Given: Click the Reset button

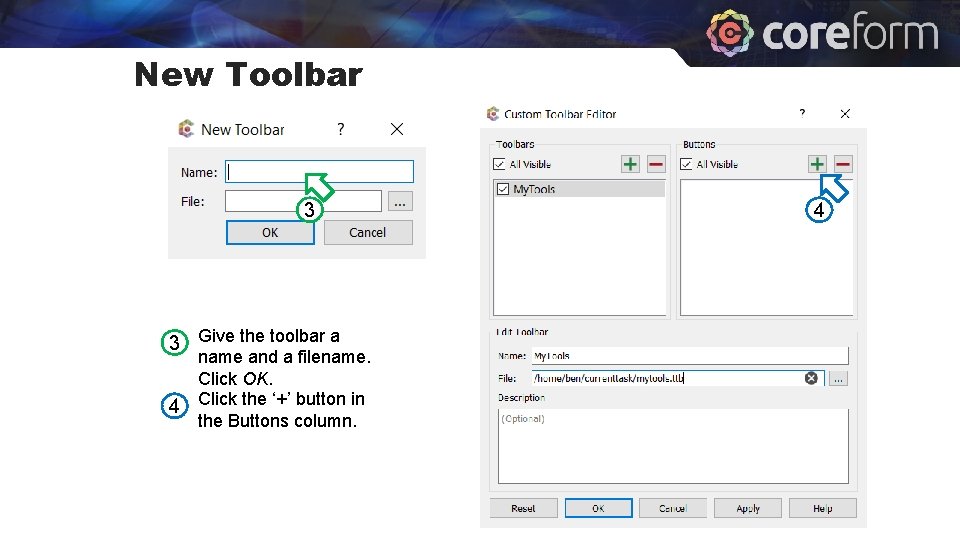Looking at the screenshot, I should [x=523, y=508].
